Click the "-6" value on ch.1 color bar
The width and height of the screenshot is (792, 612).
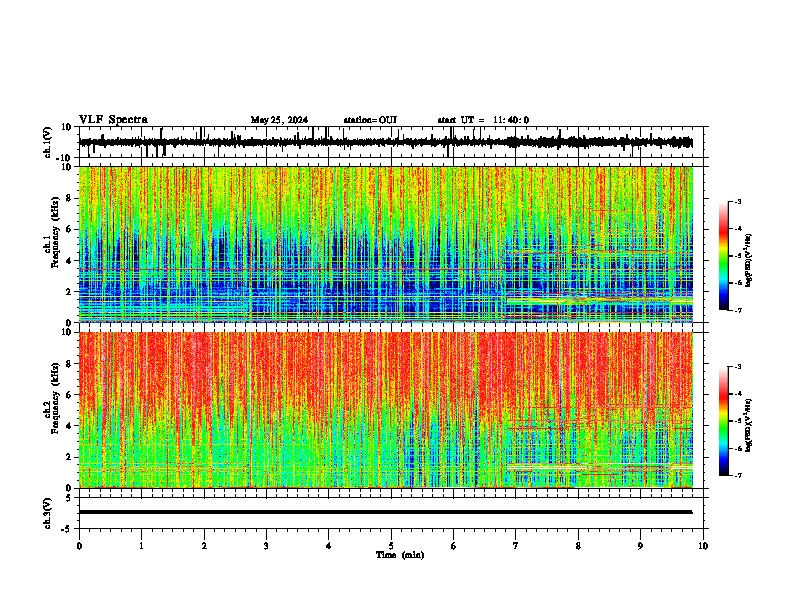738,283
